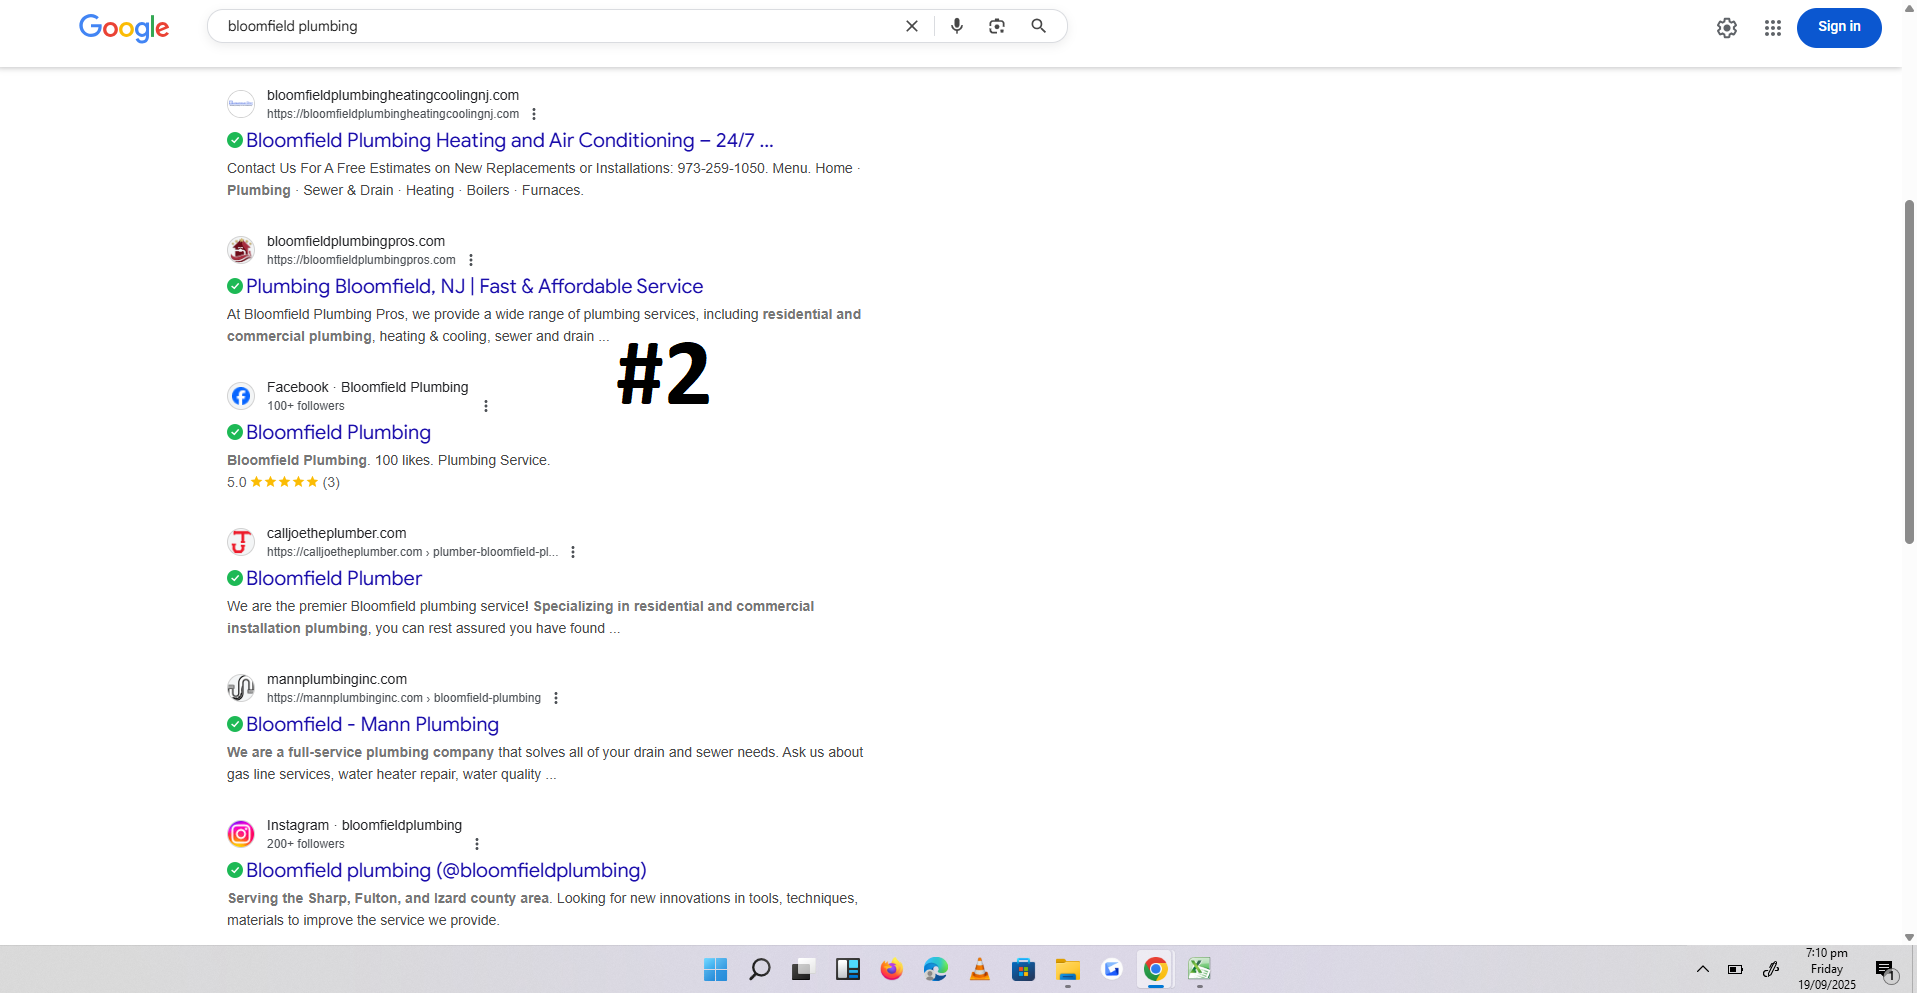The height and width of the screenshot is (993, 1925).
Task: Start voice search with microphone icon
Action: tap(957, 26)
